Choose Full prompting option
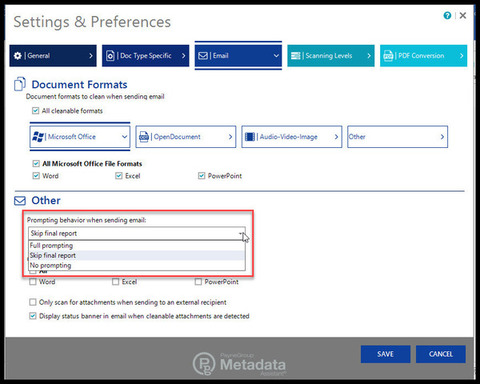The height and width of the screenshot is (384, 480). click(x=137, y=246)
